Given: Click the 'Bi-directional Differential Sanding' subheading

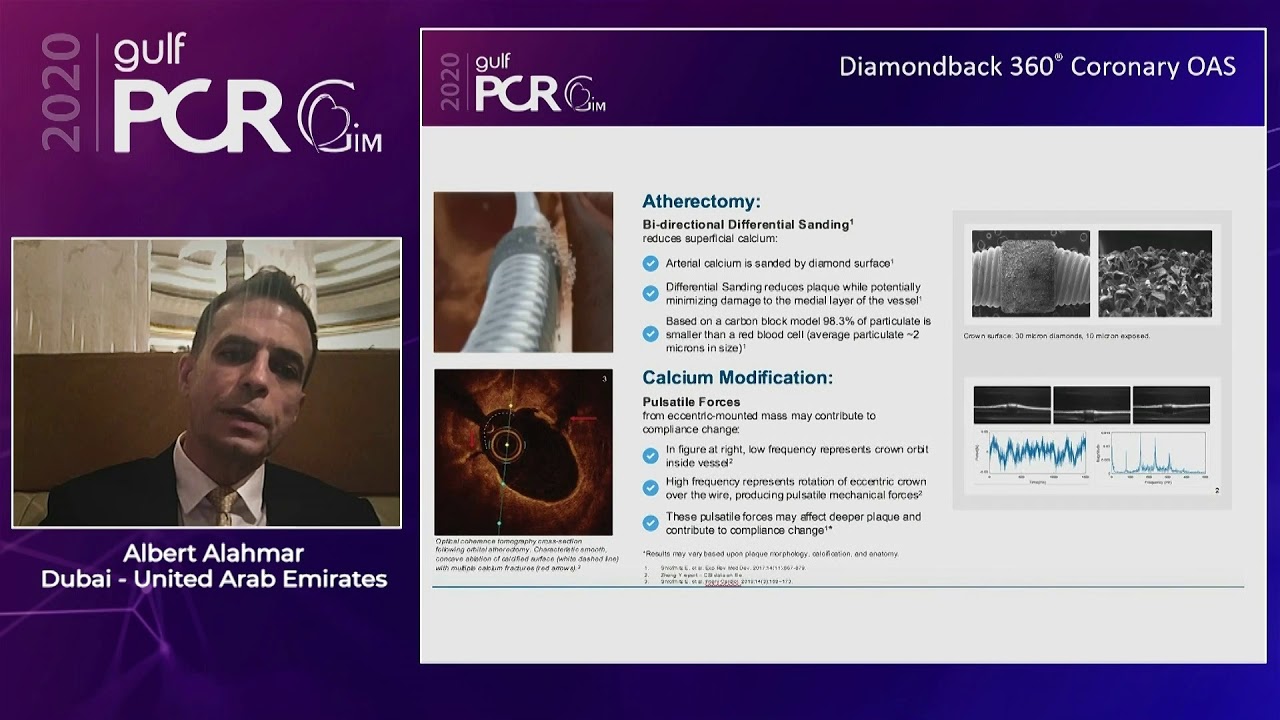Looking at the screenshot, I should (748, 225).
